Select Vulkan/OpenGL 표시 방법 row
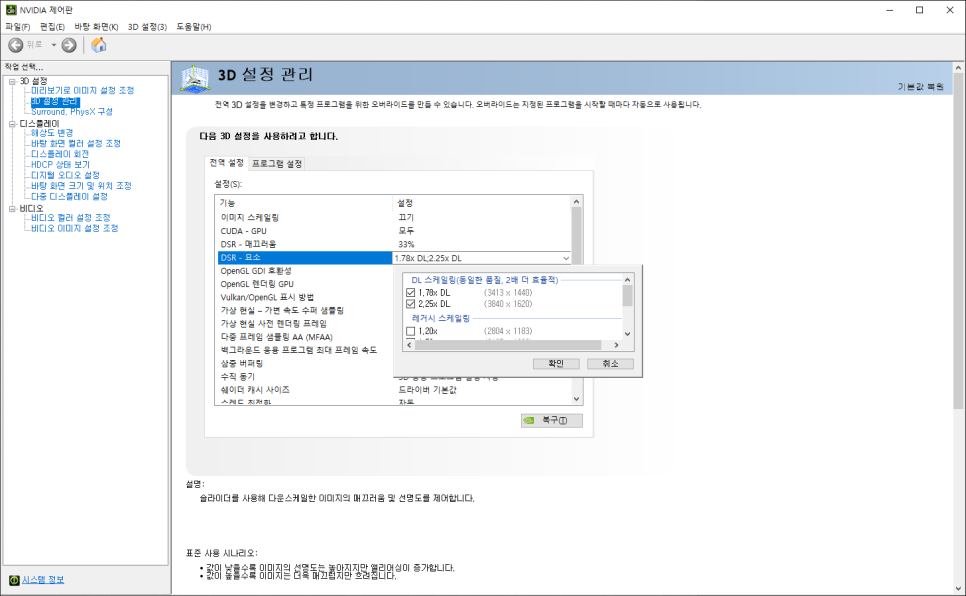 [305, 298]
